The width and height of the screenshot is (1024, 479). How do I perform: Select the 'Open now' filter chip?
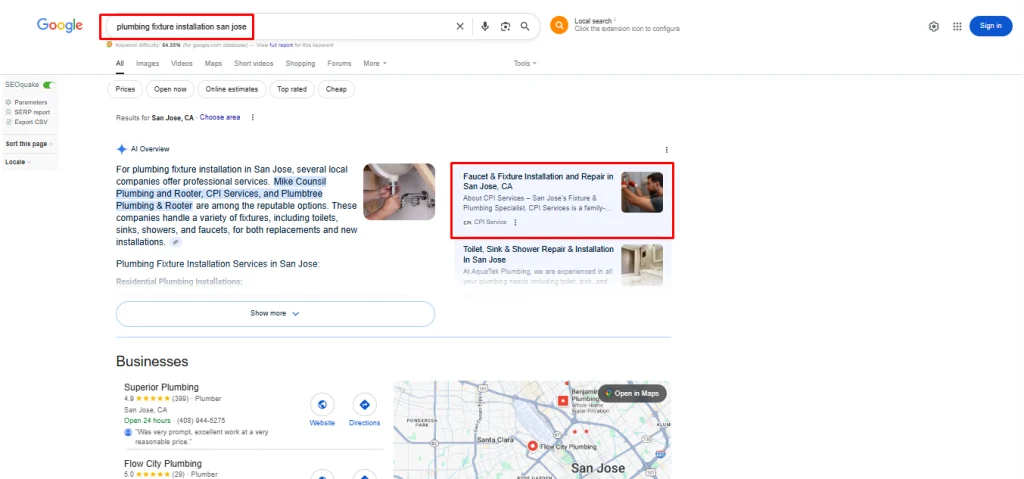point(171,89)
